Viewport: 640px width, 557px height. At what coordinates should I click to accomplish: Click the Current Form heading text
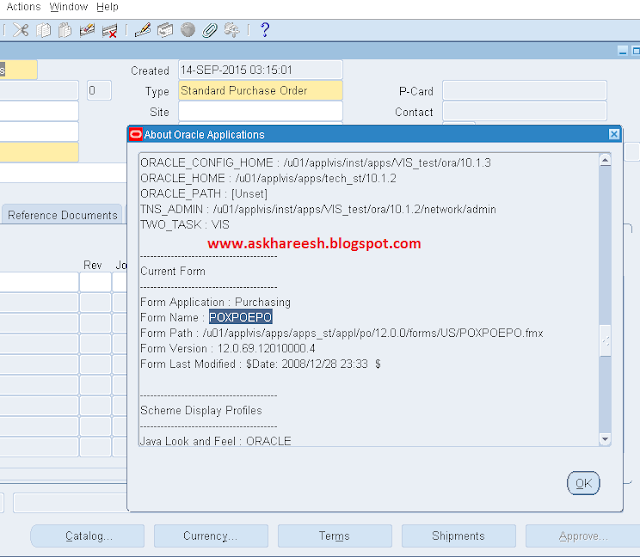click(173, 271)
